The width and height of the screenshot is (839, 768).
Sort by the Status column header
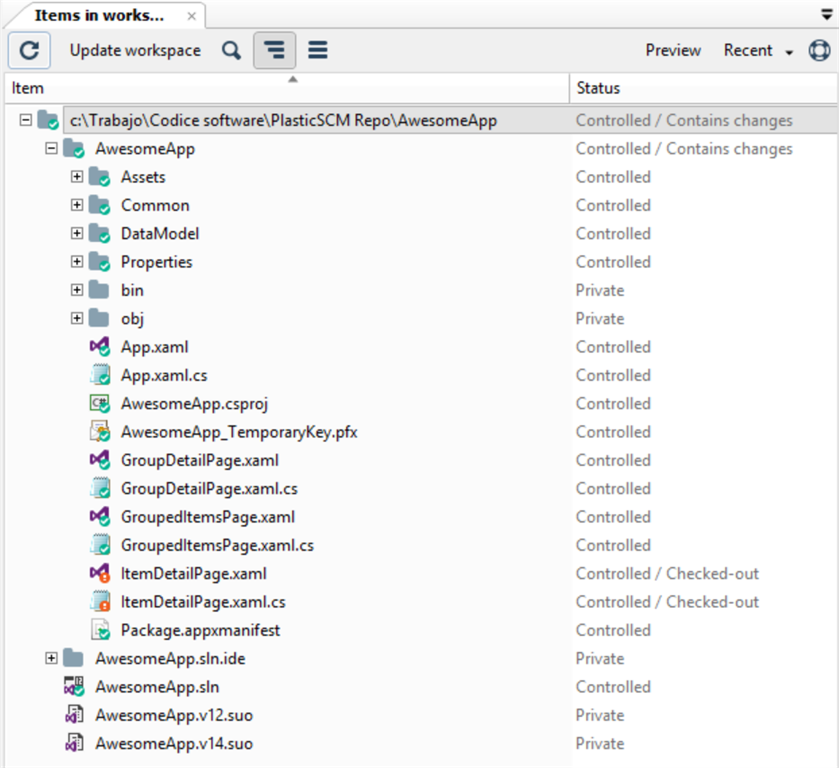(704, 88)
